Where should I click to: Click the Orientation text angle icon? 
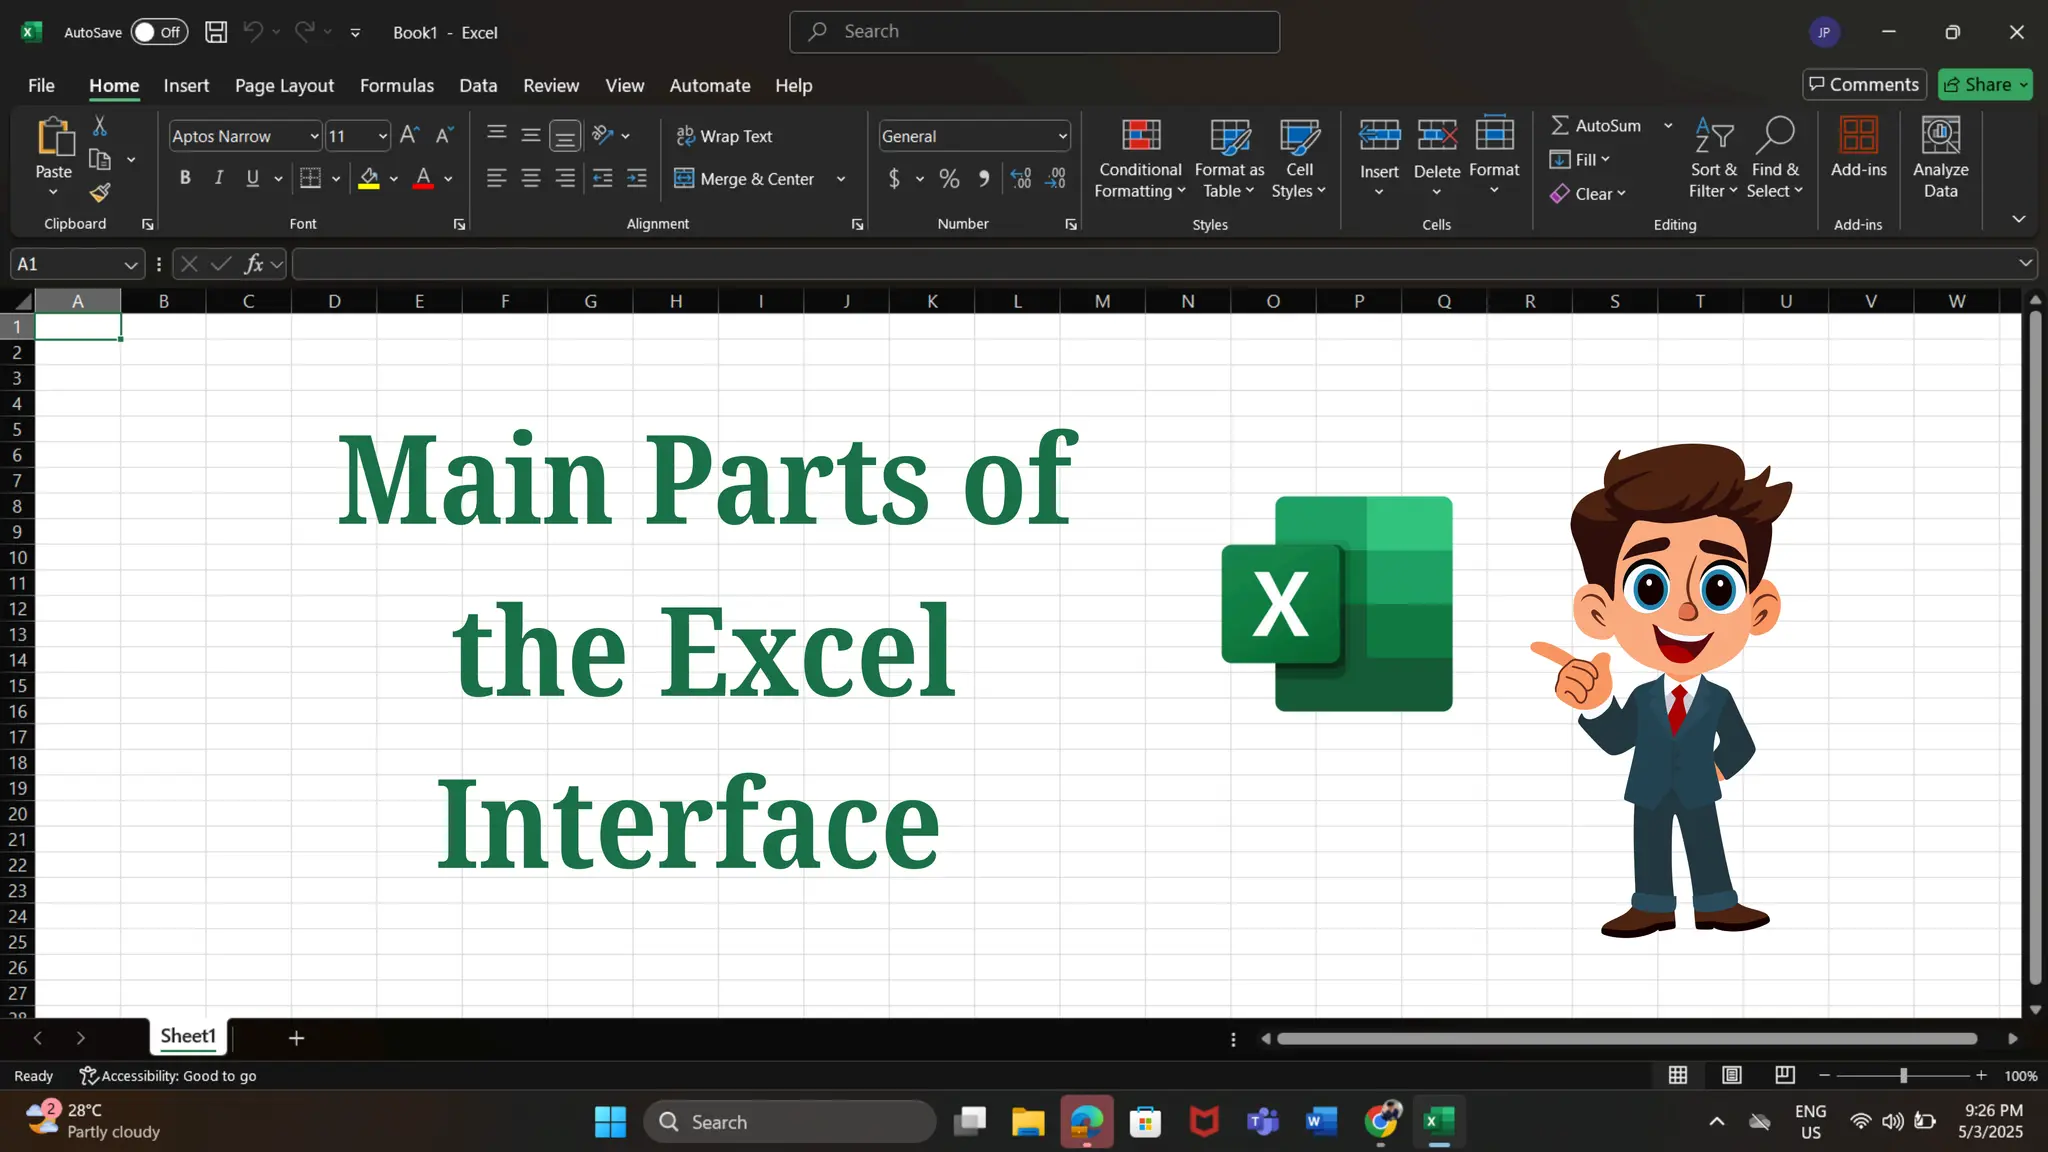[x=602, y=135]
